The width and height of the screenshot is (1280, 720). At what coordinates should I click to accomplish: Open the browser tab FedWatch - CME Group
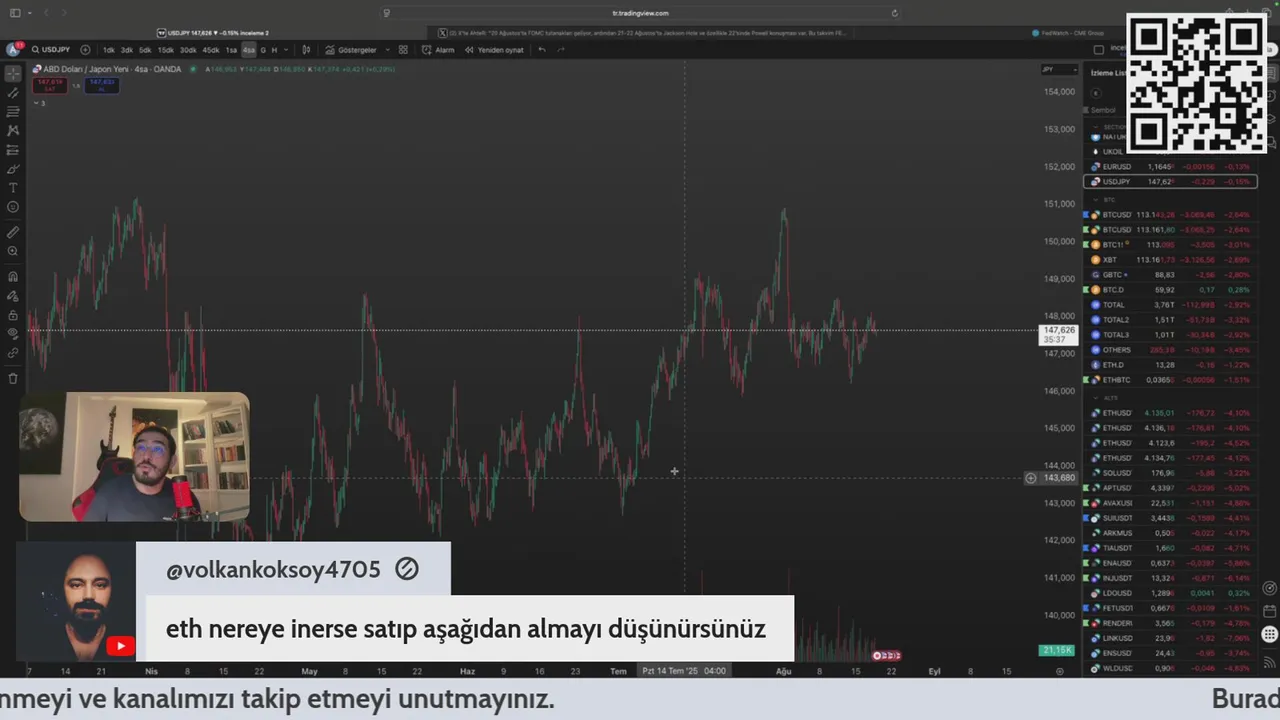click(1068, 33)
